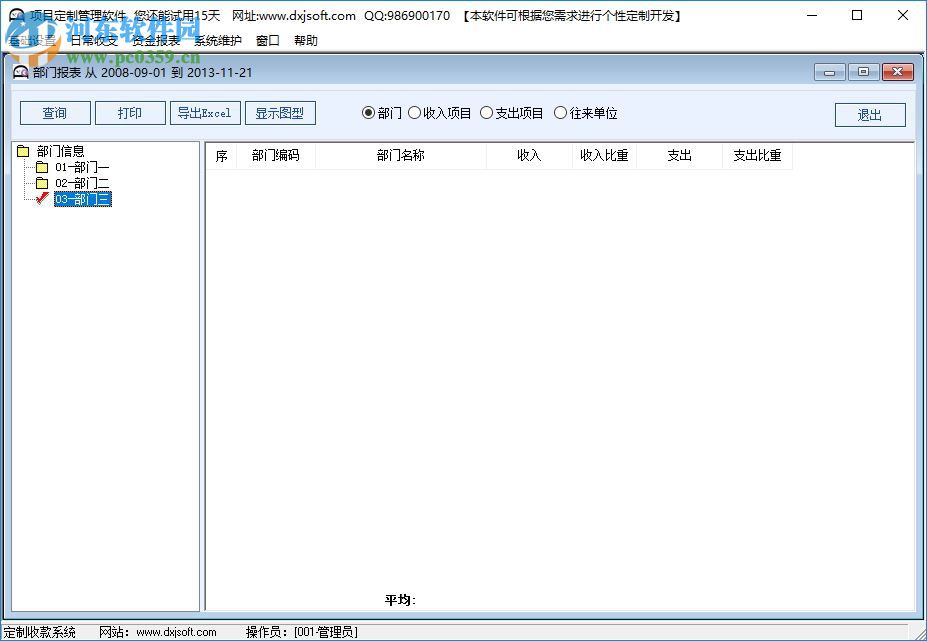
Task: Click the 导出Excel button
Action: pyautogui.click(x=205, y=113)
